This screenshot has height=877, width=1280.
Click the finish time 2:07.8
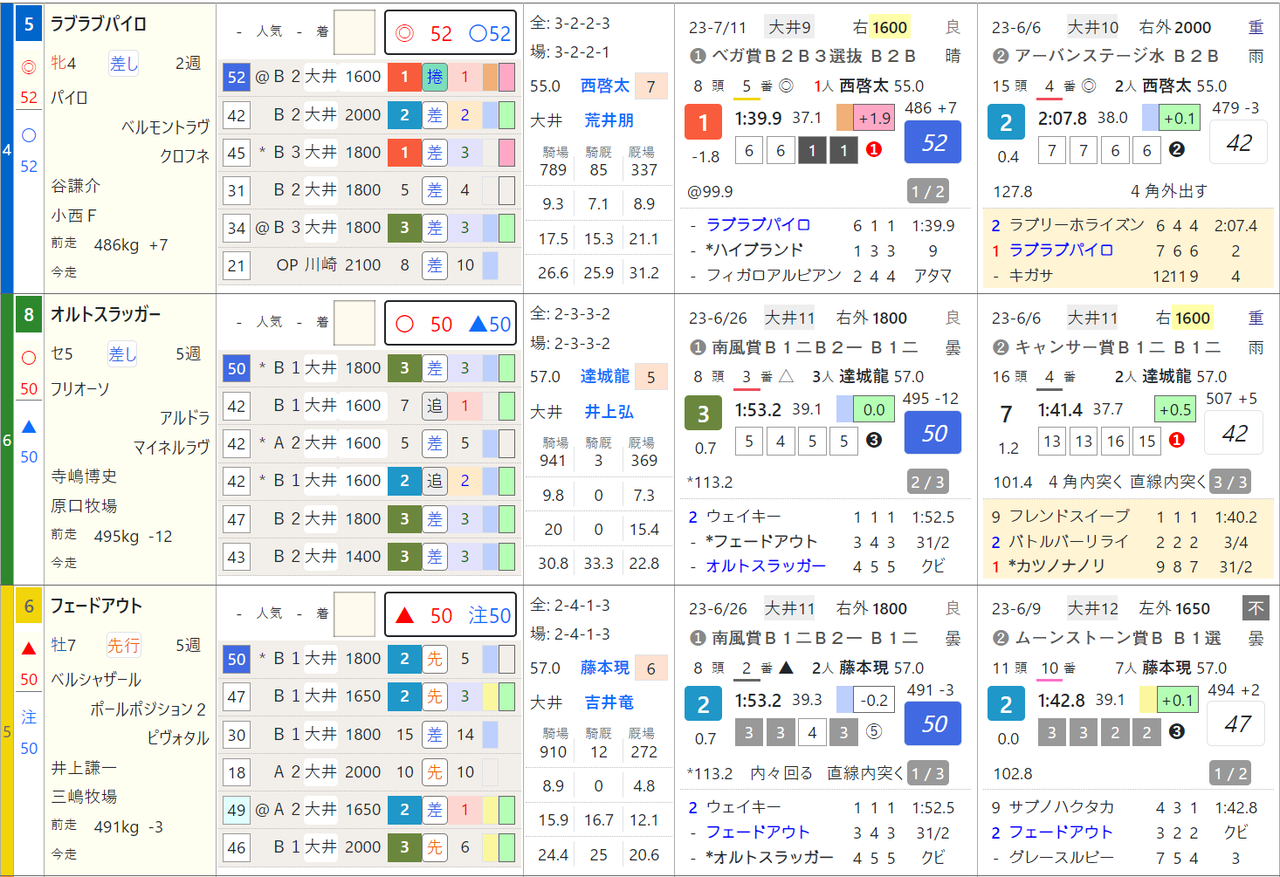pos(1064,118)
